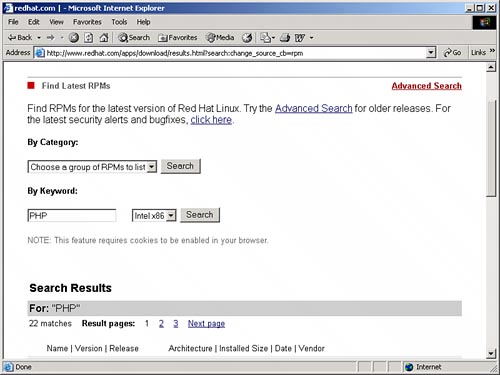This screenshot has height=375, width=500.
Task: Expand the Intel x86 architecture dropdown
Action: tap(171, 216)
